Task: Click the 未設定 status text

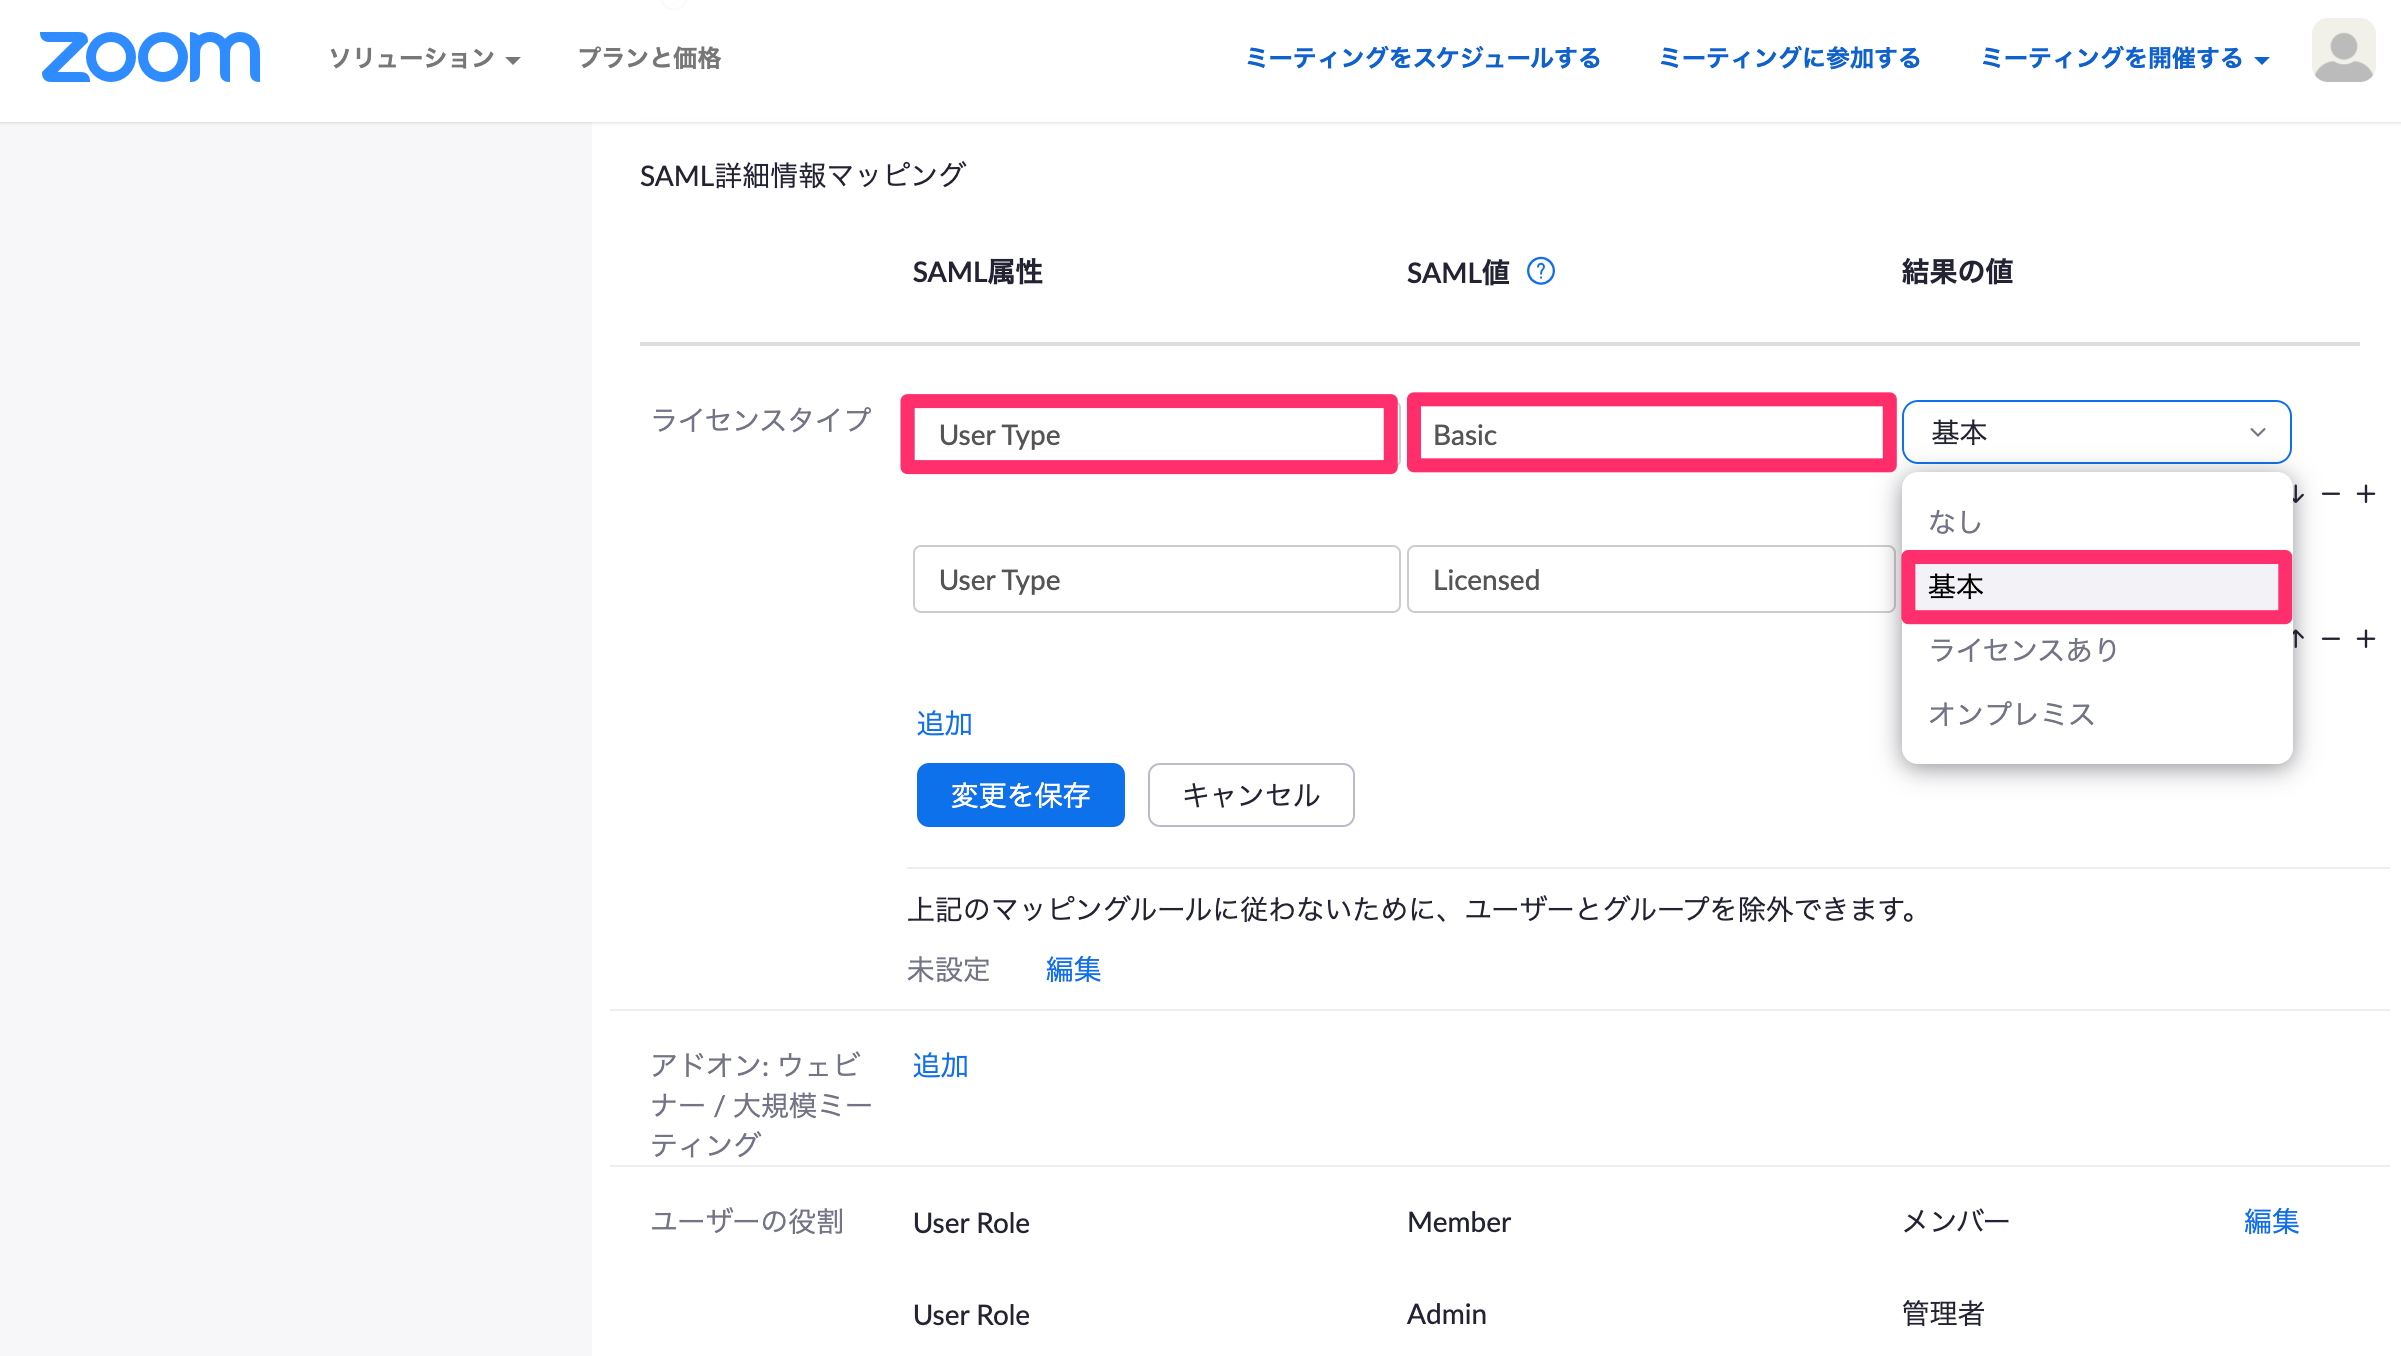Action: tap(948, 969)
